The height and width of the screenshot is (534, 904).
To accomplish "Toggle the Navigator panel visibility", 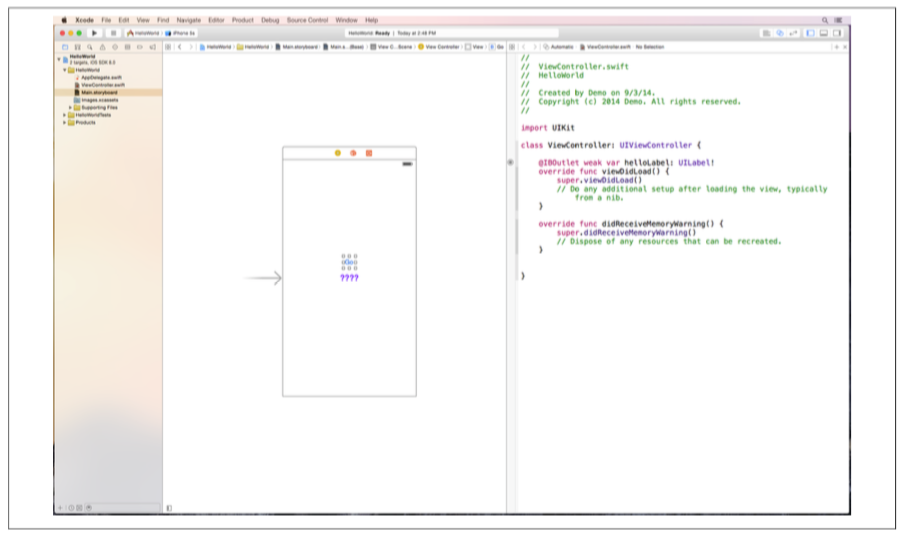I will pos(810,33).
